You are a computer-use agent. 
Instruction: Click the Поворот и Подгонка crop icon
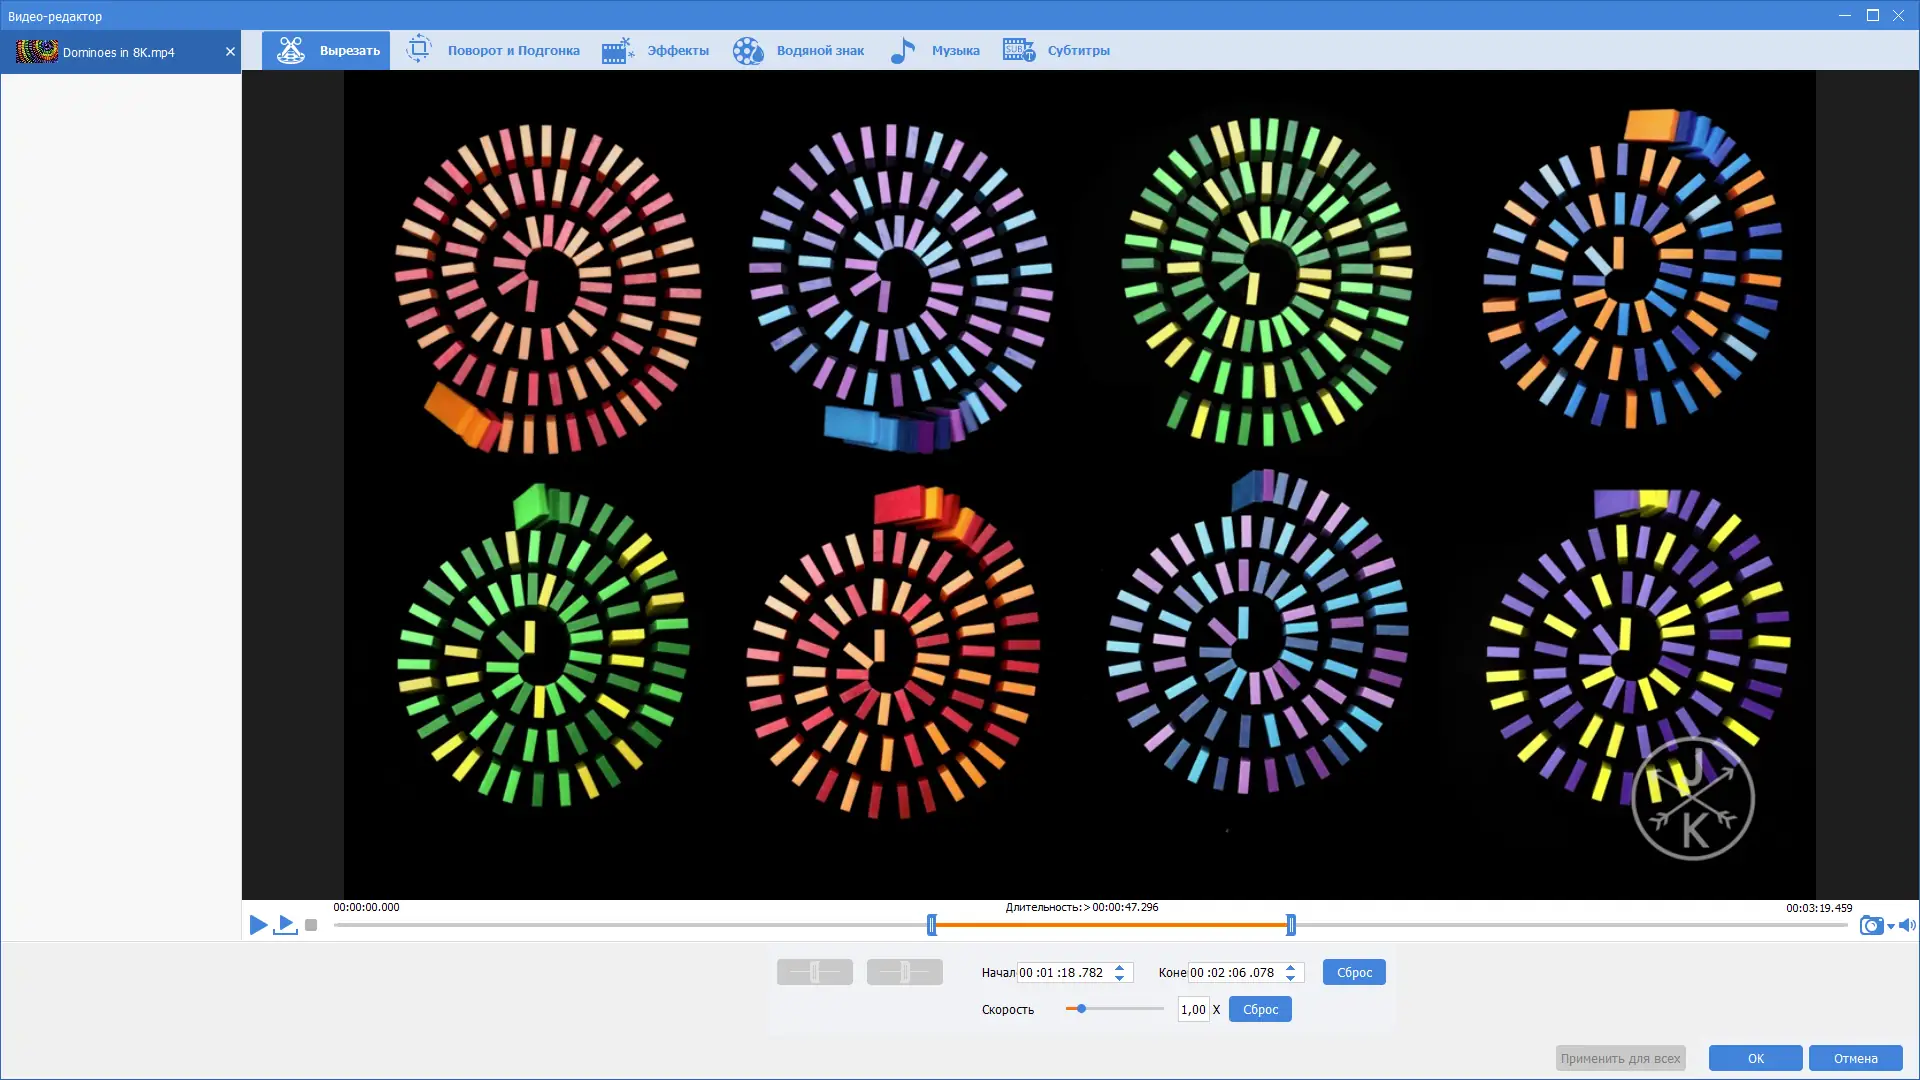[418, 49]
